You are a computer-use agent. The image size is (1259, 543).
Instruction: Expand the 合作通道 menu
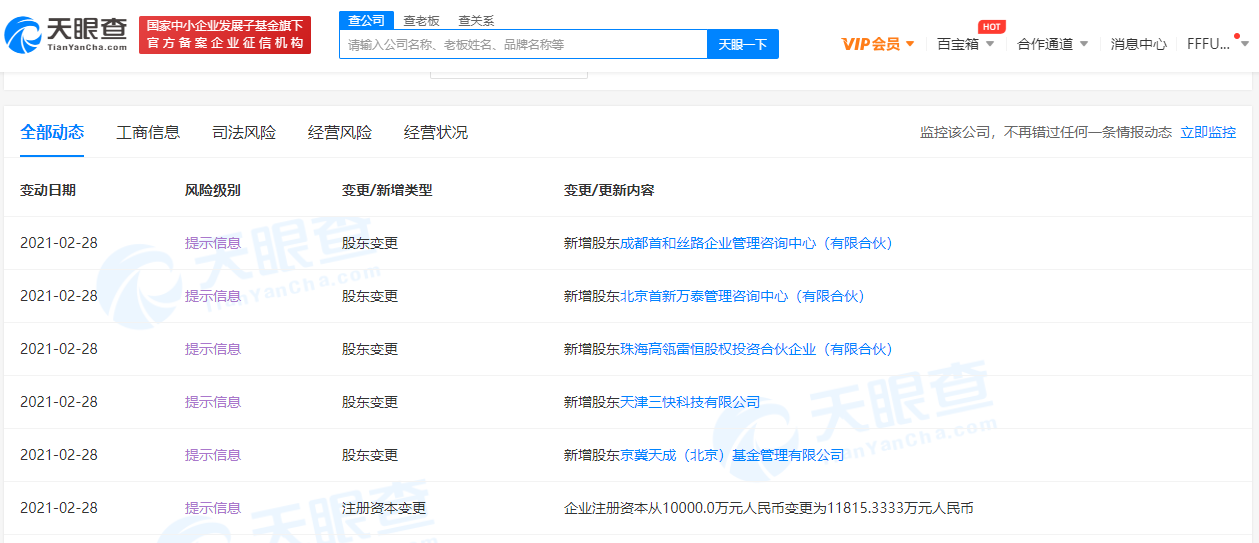[x=1052, y=44]
